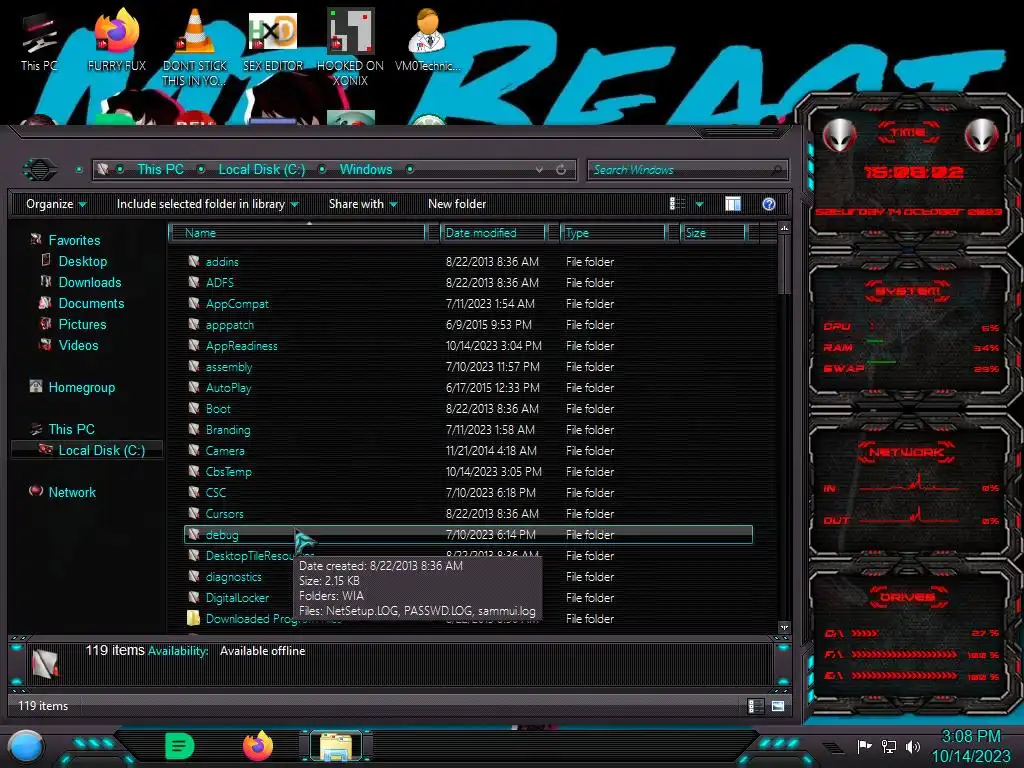The height and width of the screenshot is (768, 1024).
Task: Select the Branding folder
Action: (228, 430)
